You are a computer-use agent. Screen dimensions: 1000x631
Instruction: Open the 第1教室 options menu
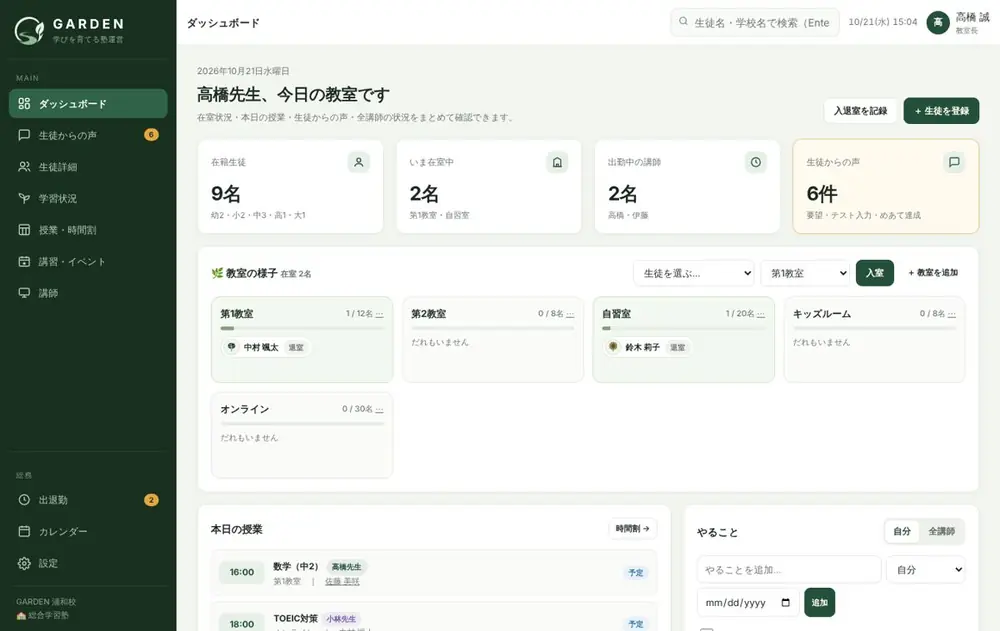(x=379, y=314)
